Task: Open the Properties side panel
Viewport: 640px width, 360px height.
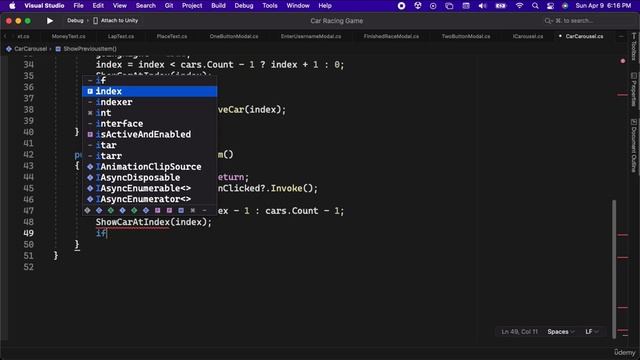Action: pos(633,89)
